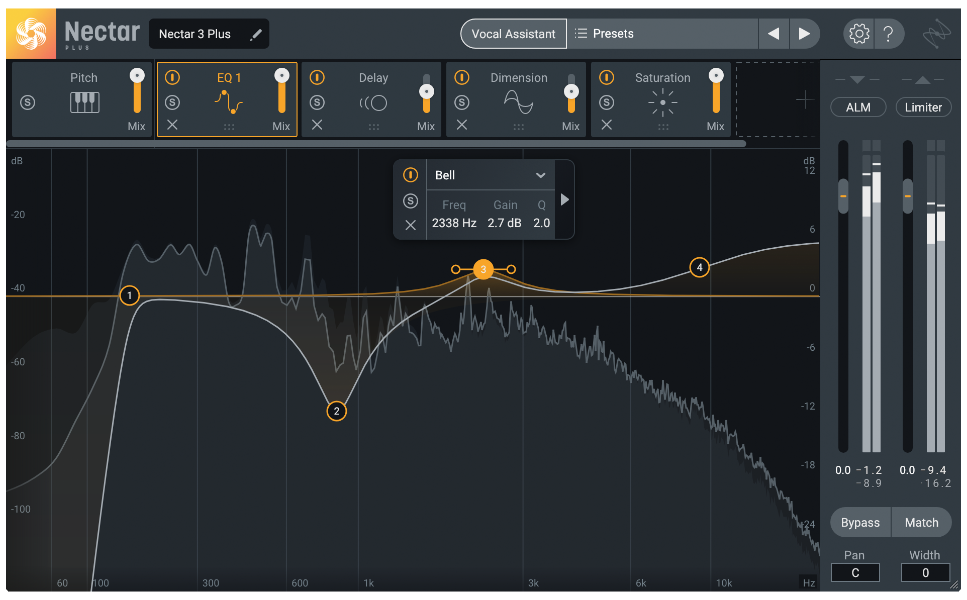Delete the selected Bell band with X
This screenshot has height=600, width=967.
click(x=411, y=226)
